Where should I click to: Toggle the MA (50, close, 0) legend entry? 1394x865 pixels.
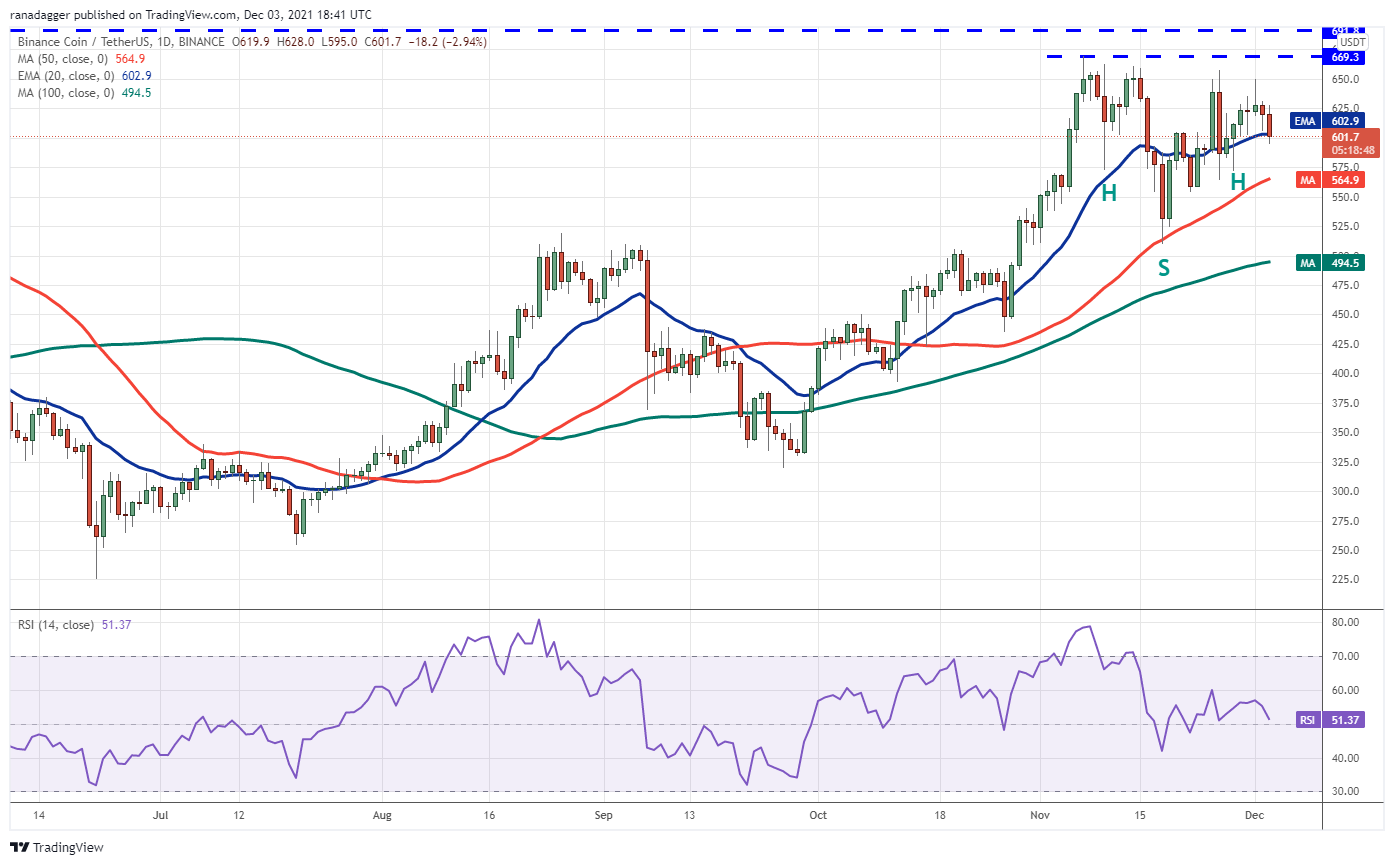(x=58, y=61)
